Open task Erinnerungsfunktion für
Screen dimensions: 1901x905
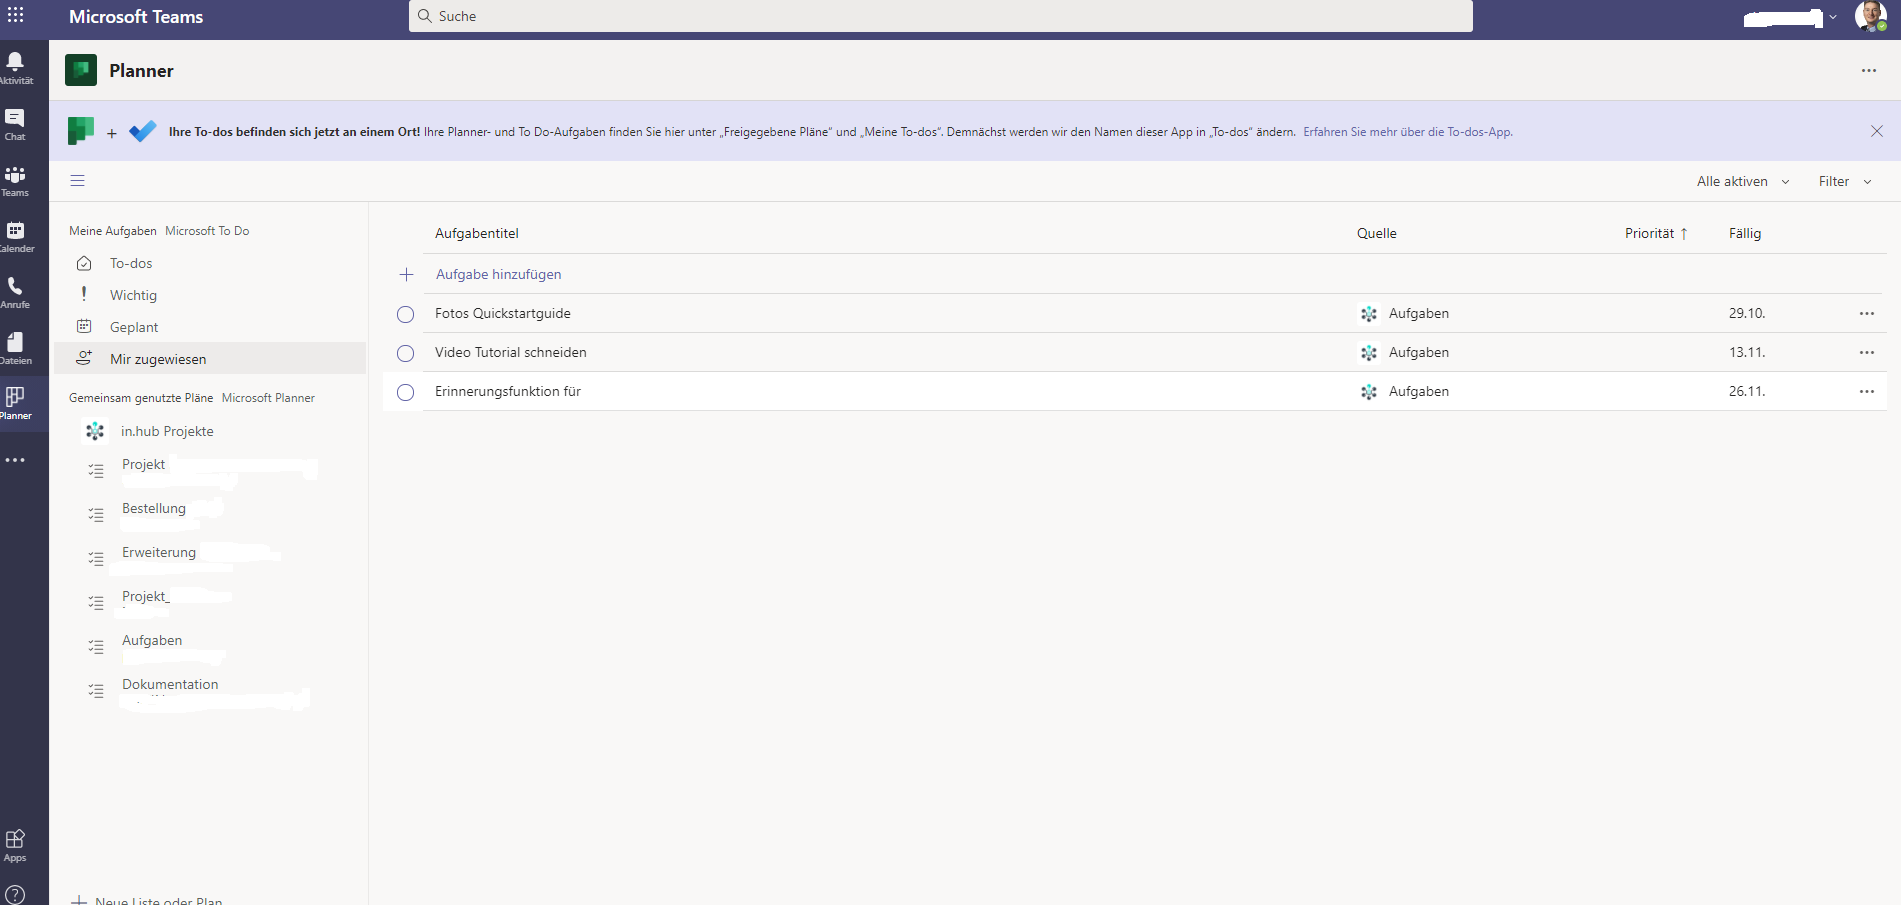click(507, 391)
